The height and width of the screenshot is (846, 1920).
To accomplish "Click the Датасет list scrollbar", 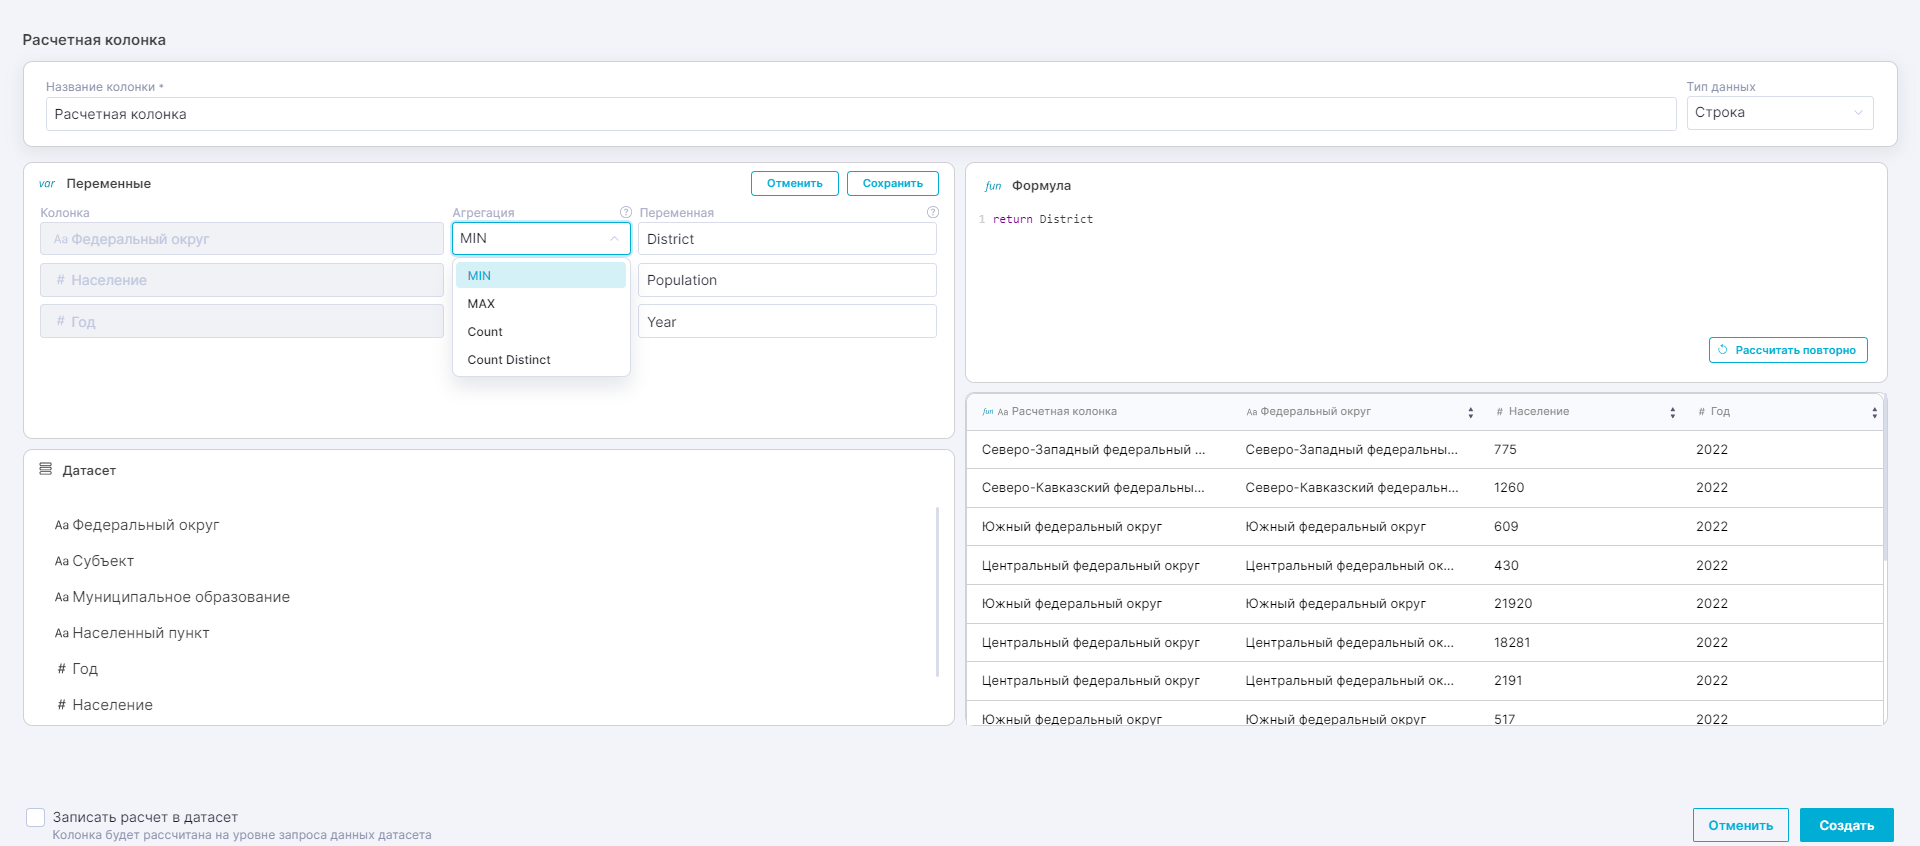I will tap(937, 590).
